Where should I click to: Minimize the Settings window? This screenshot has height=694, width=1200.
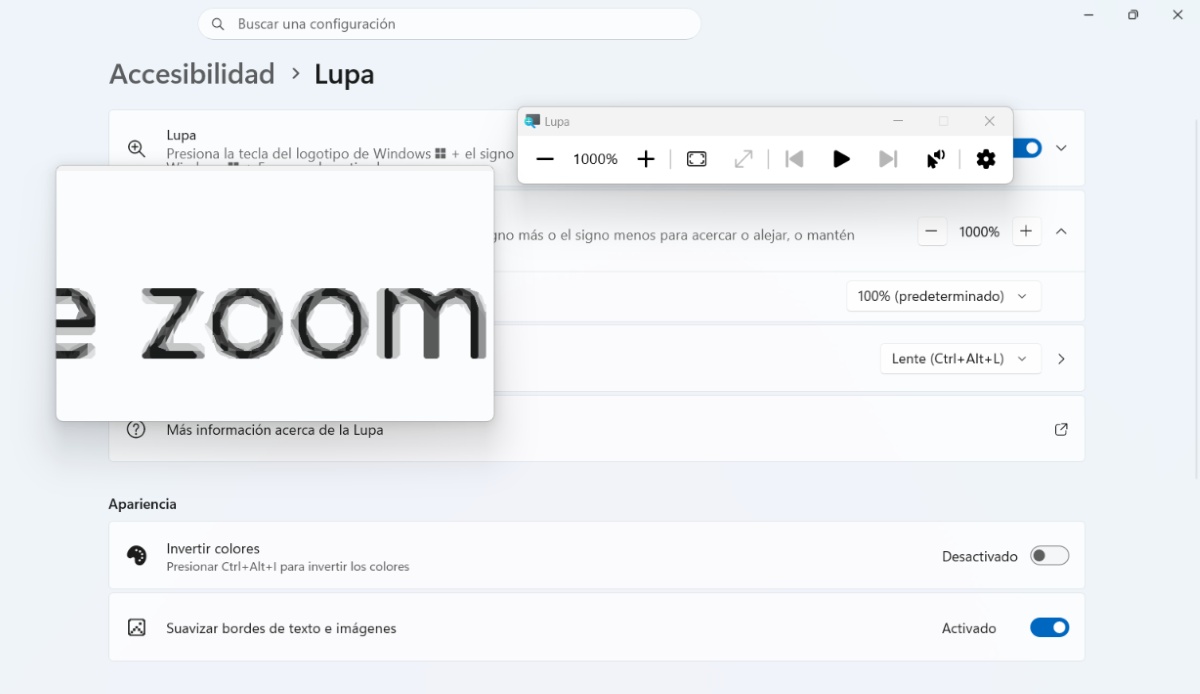tap(1088, 15)
